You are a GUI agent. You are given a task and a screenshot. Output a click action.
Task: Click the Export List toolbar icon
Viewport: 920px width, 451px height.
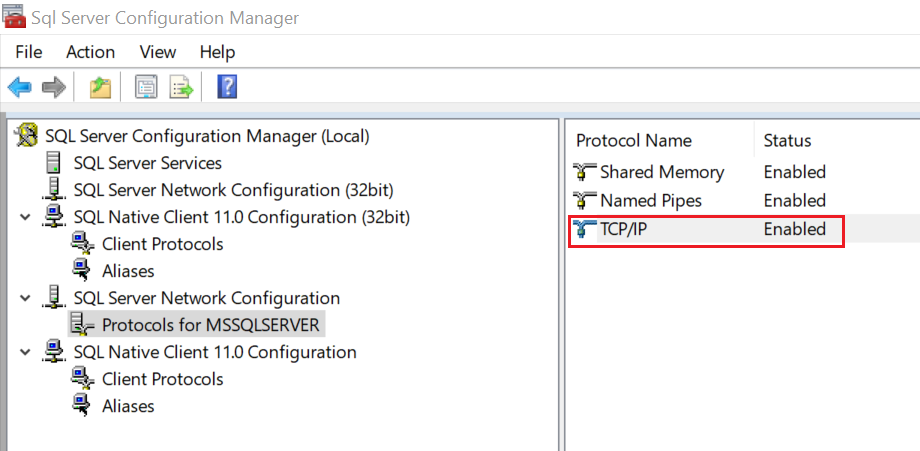181,88
